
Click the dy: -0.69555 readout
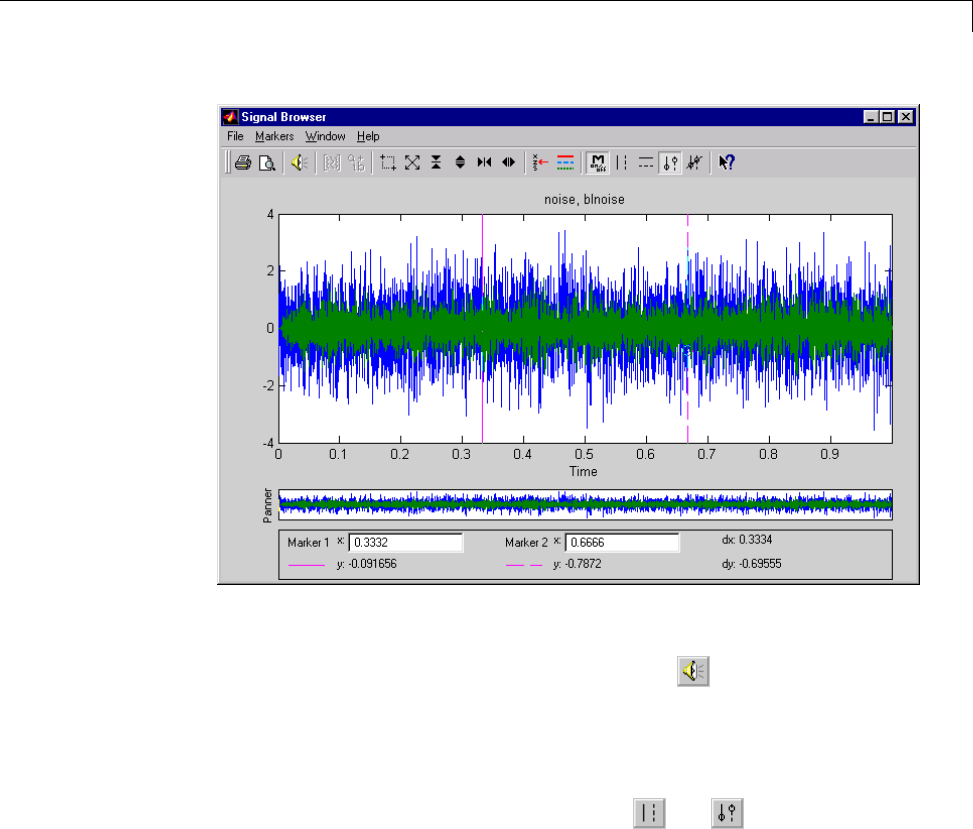pyautogui.click(x=751, y=564)
